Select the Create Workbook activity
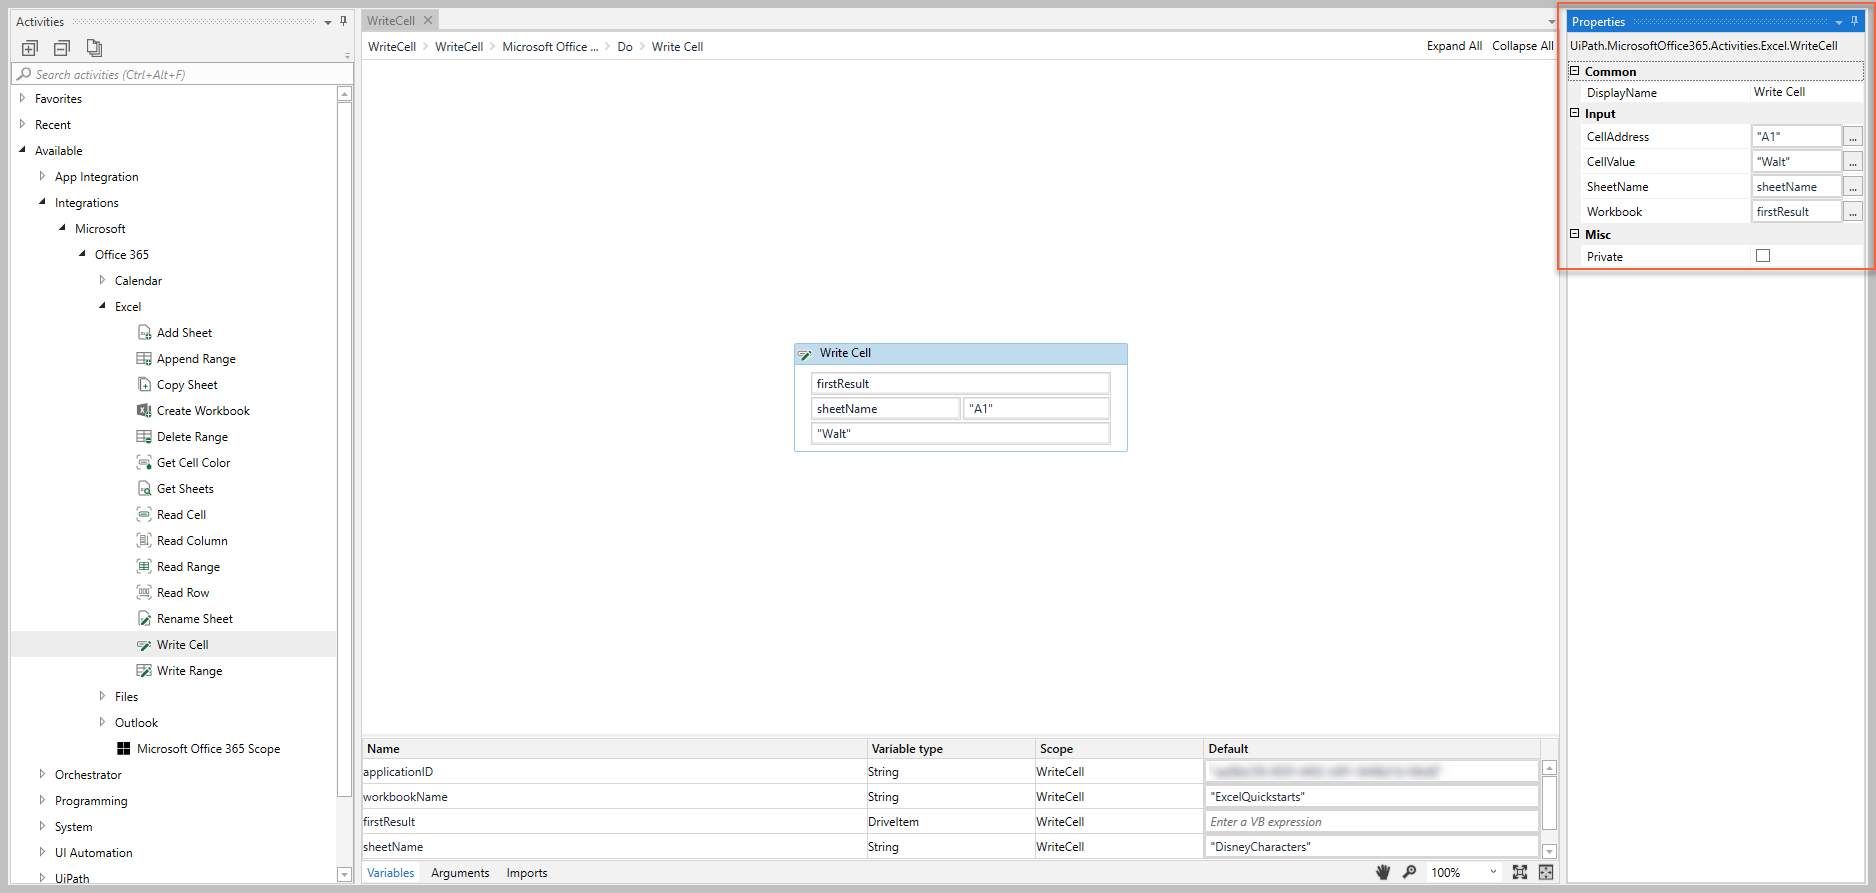The image size is (1876, 893). point(203,411)
